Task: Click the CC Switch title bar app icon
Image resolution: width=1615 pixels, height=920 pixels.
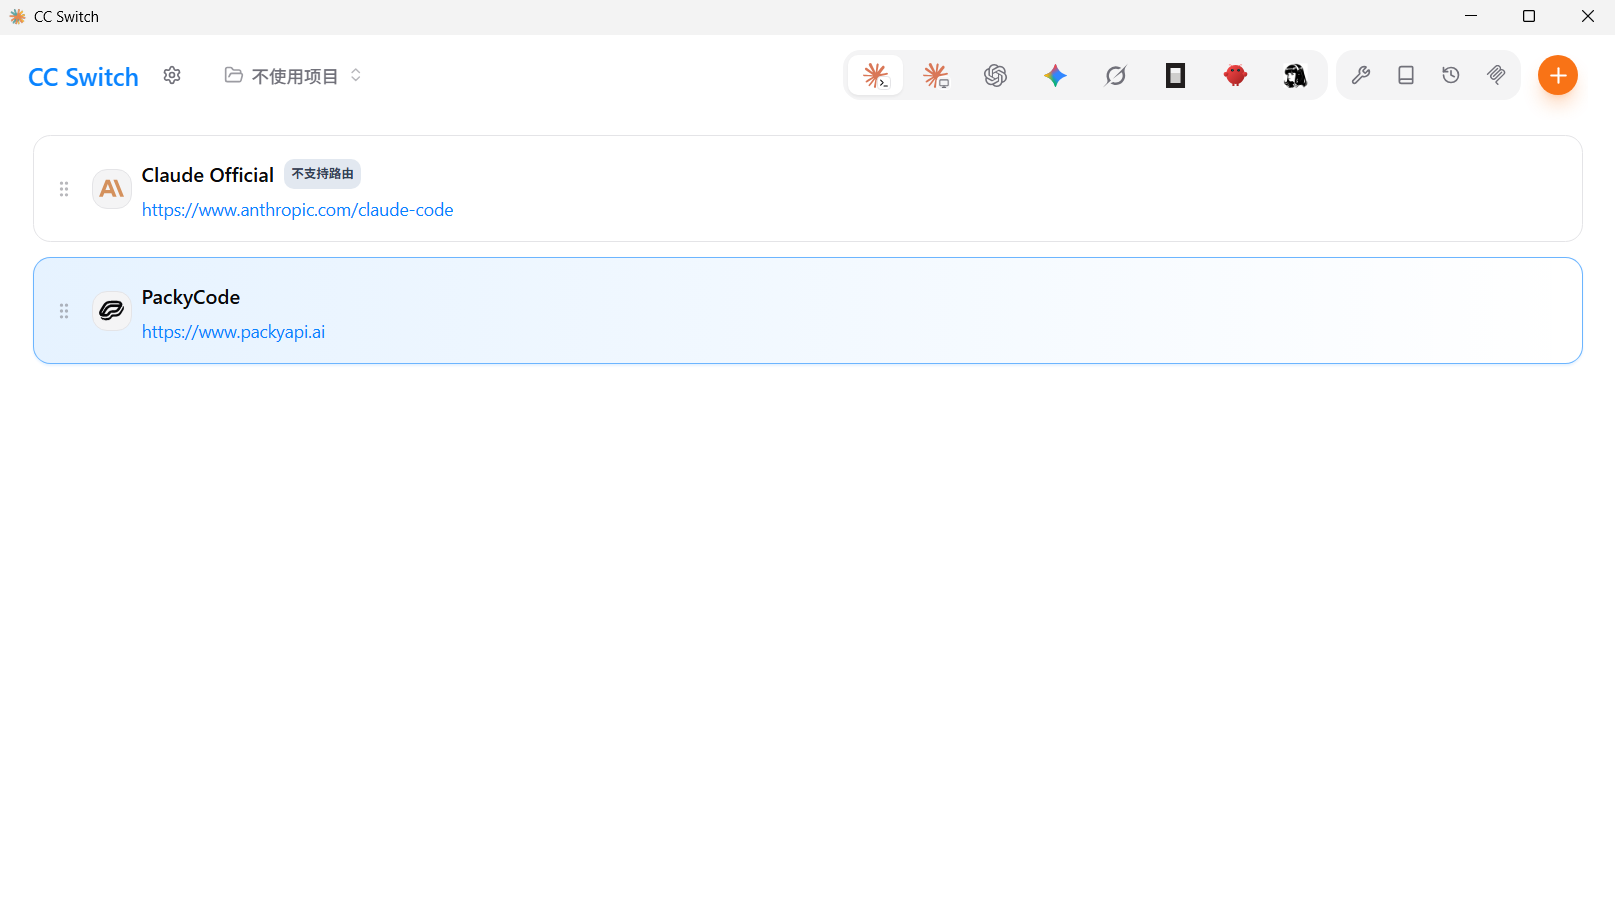Action: coord(17,16)
